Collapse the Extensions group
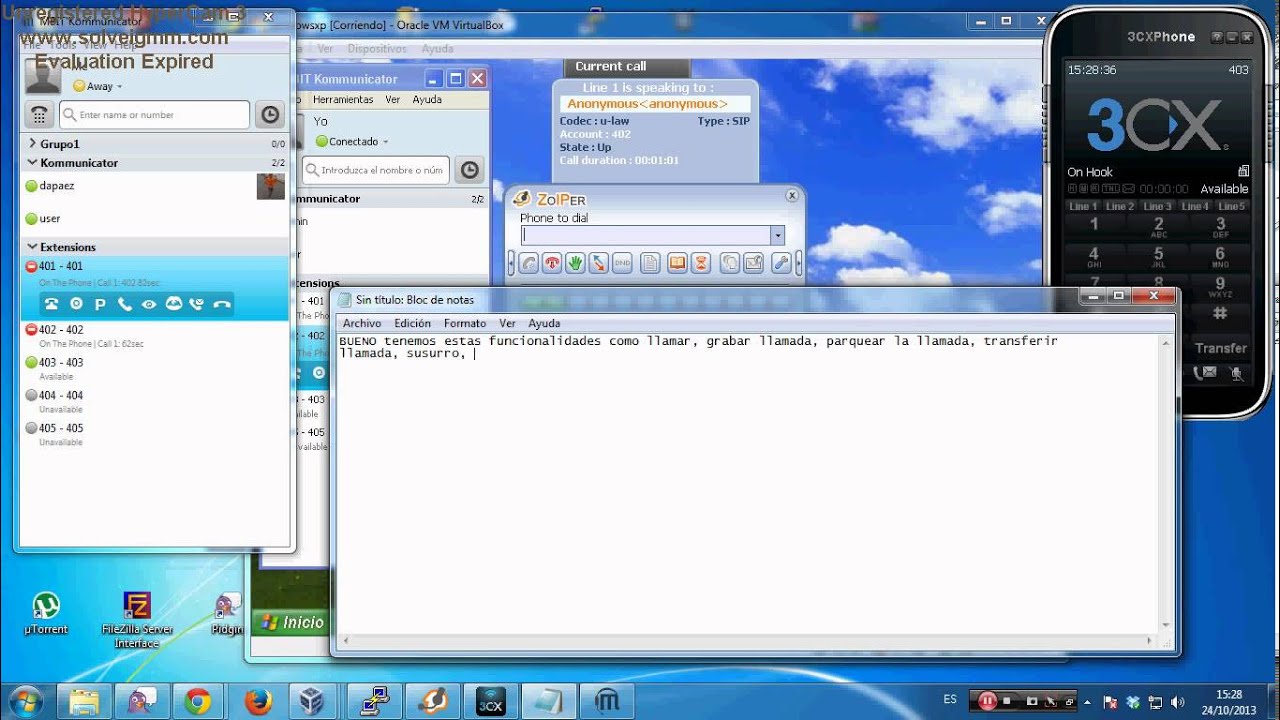The height and width of the screenshot is (720, 1280). point(32,247)
